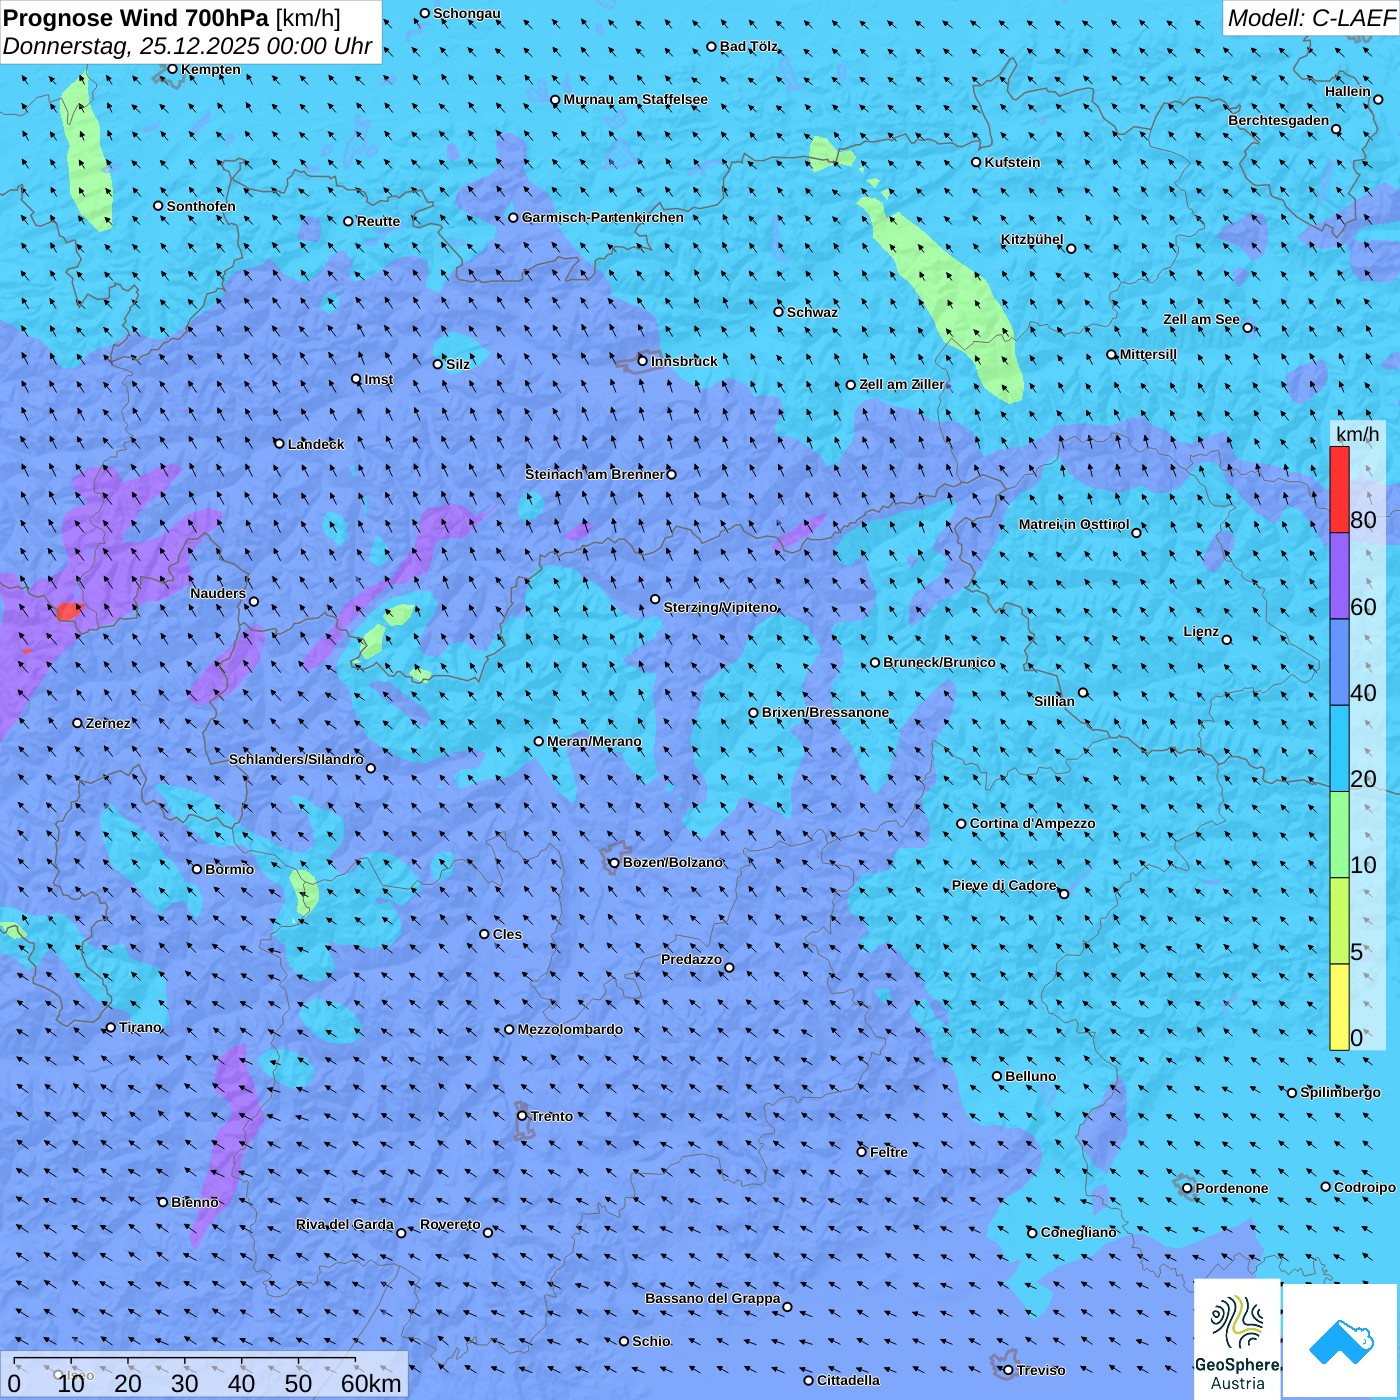1400x1400 pixels.
Task: Click the Reutte label
Action: coord(379,222)
